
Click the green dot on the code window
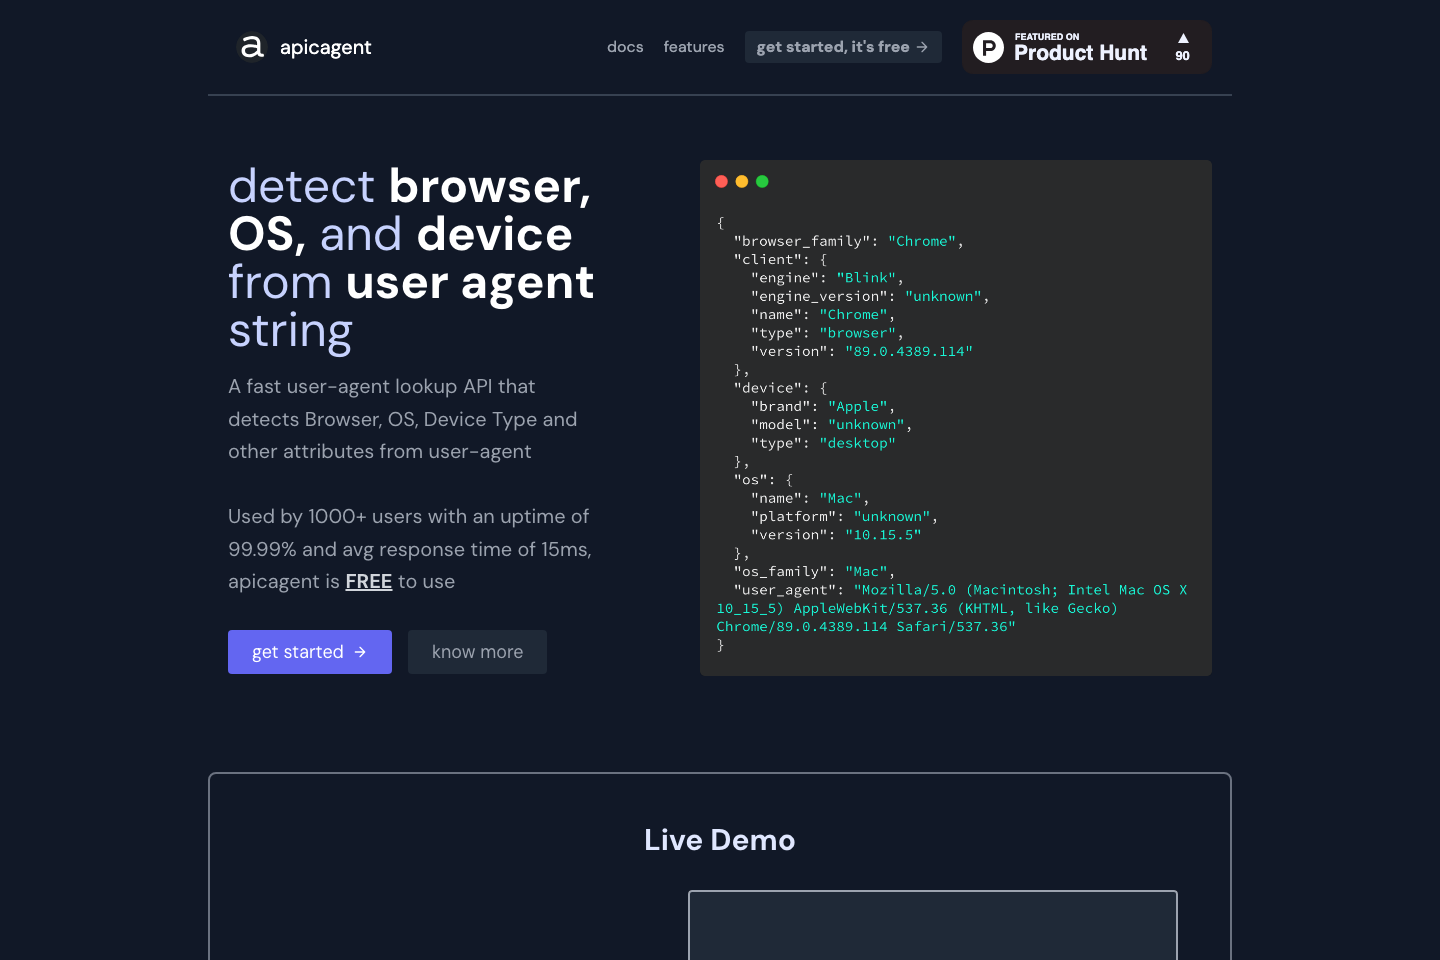(x=762, y=181)
